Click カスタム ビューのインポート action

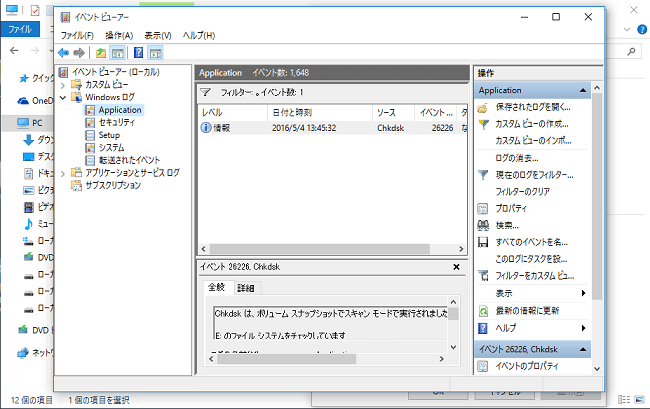[533, 141]
